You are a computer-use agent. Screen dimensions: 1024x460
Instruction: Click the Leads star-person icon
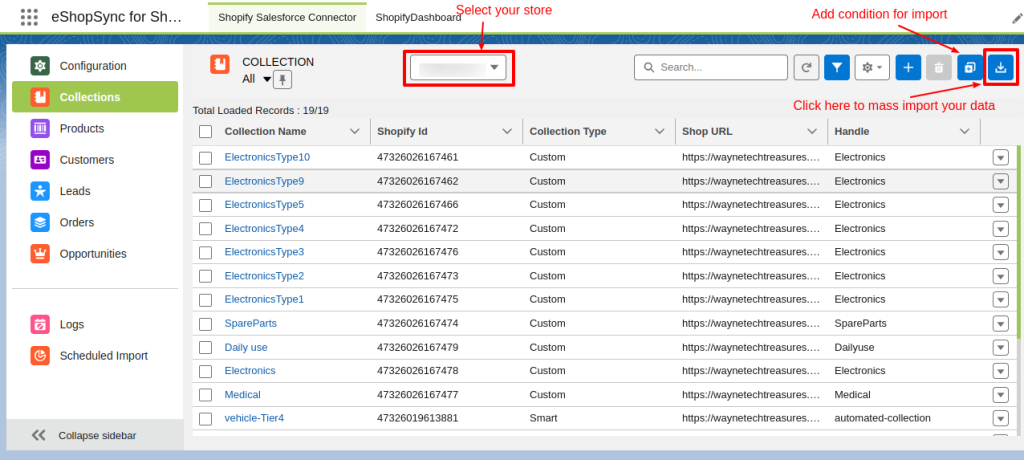point(40,191)
